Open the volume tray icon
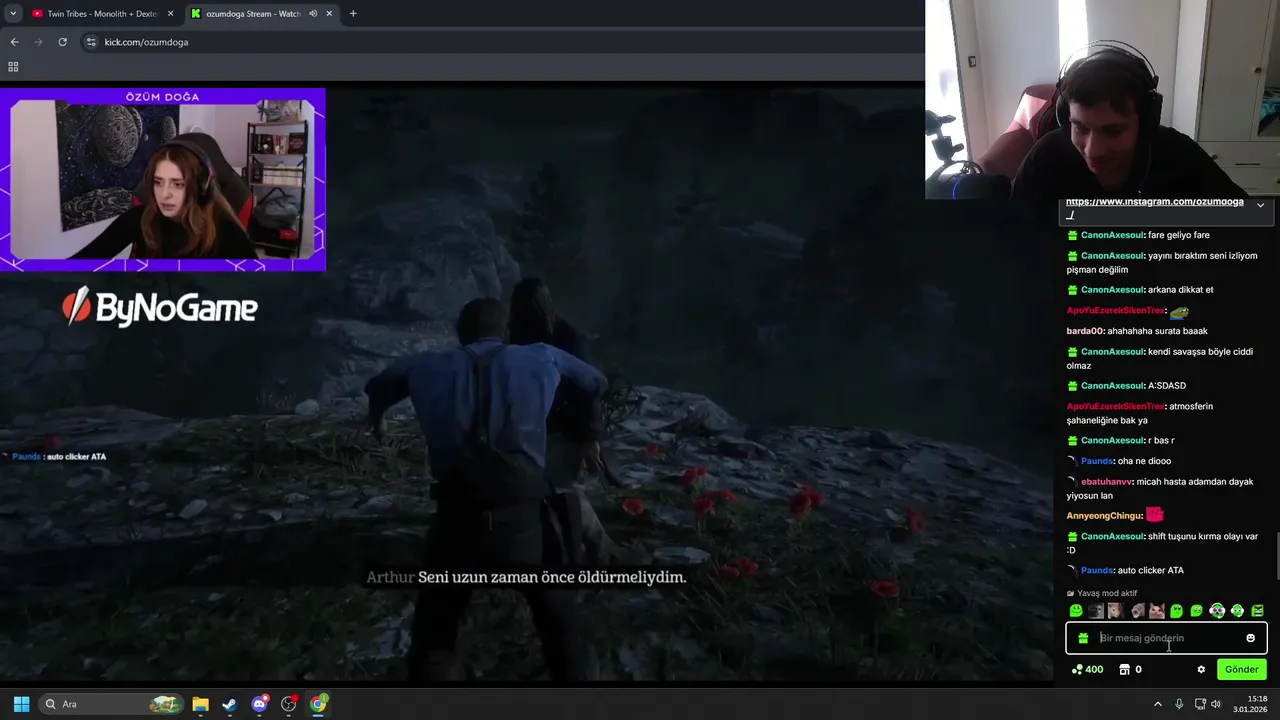The height and width of the screenshot is (720, 1280). [1216, 704]
